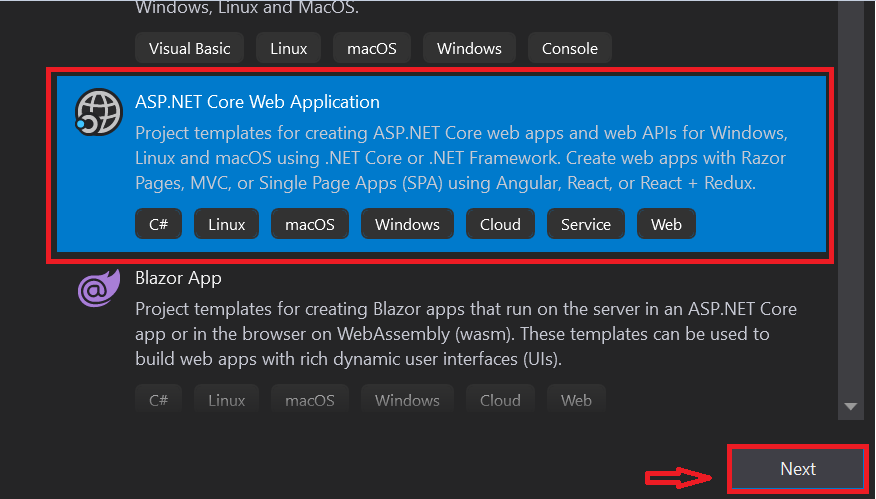Click the Web tag under Blazor App
Screen dimensions: 876x499
pos(576,400)
